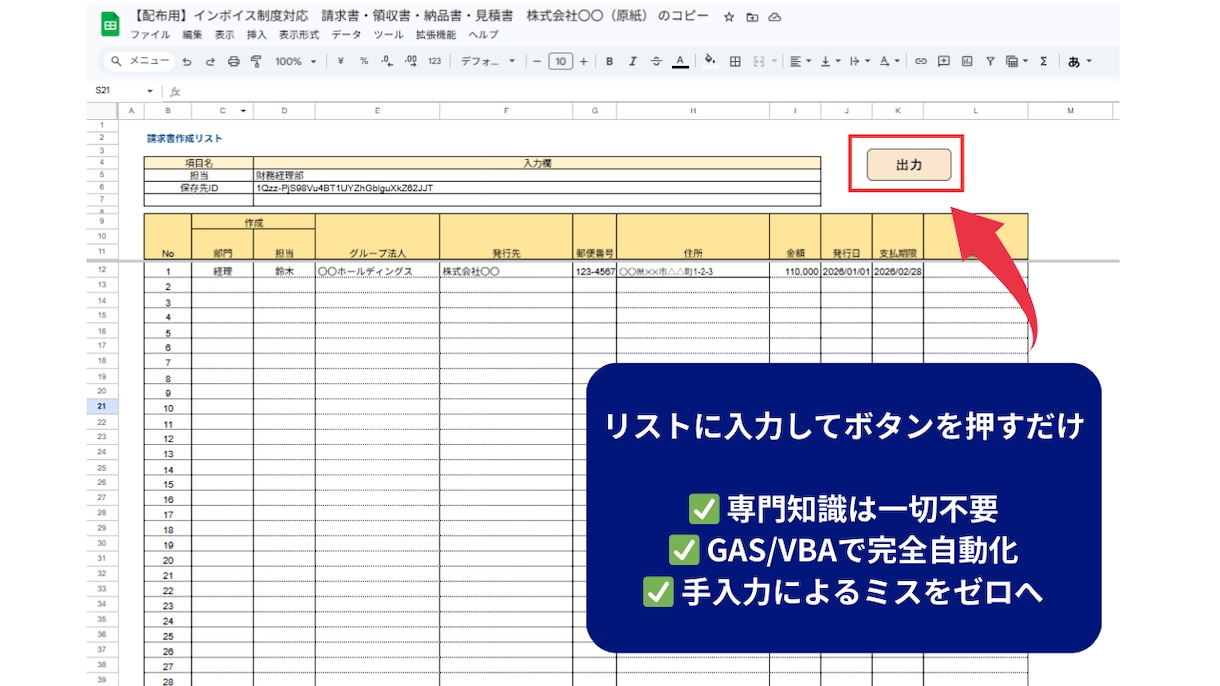Image resolution: width=1220 pixels, height=686 pixels.
Task: Select cell containing 財務経理部
Action: [x=537, y=175]
